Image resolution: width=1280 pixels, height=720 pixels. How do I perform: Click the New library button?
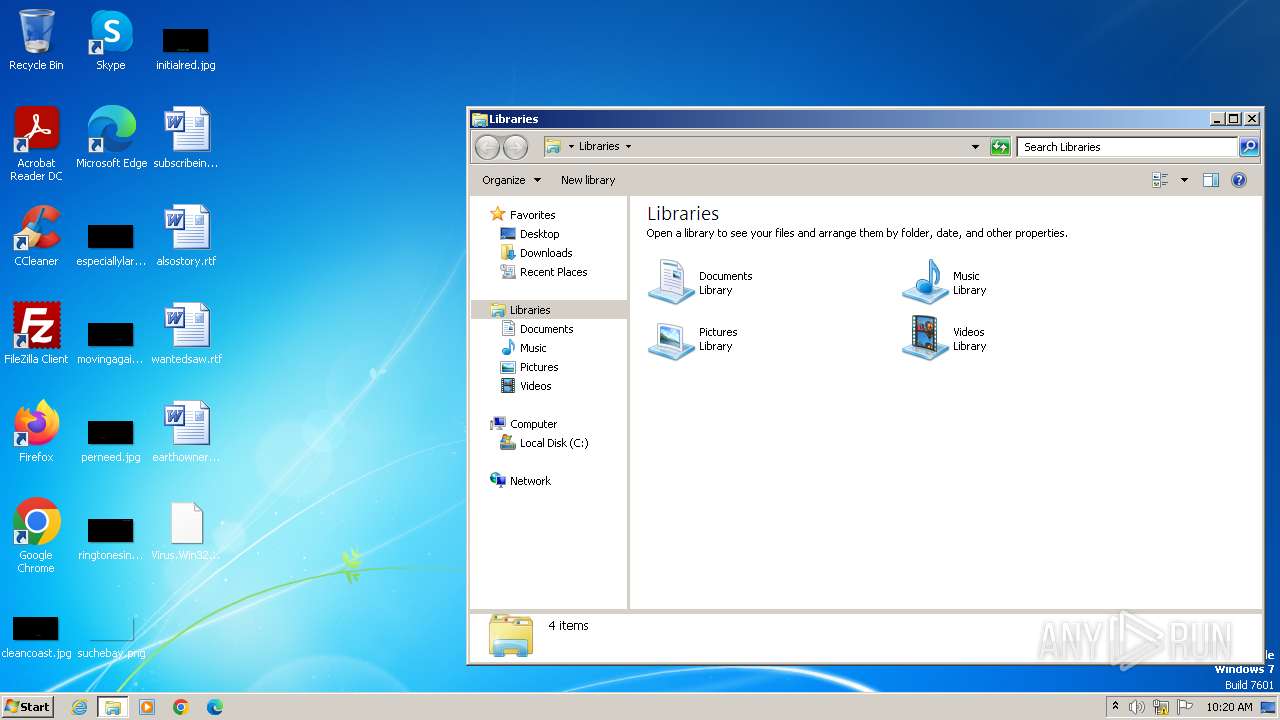coord(588,180)
